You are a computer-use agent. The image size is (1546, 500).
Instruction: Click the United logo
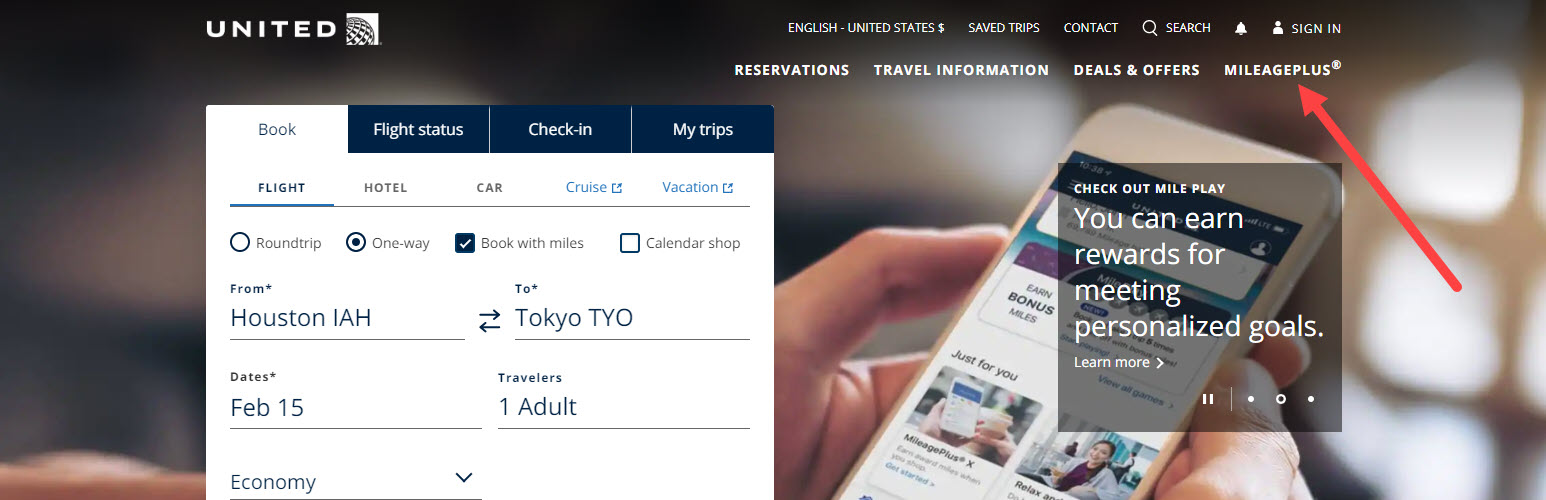click(x=293, y=29)
